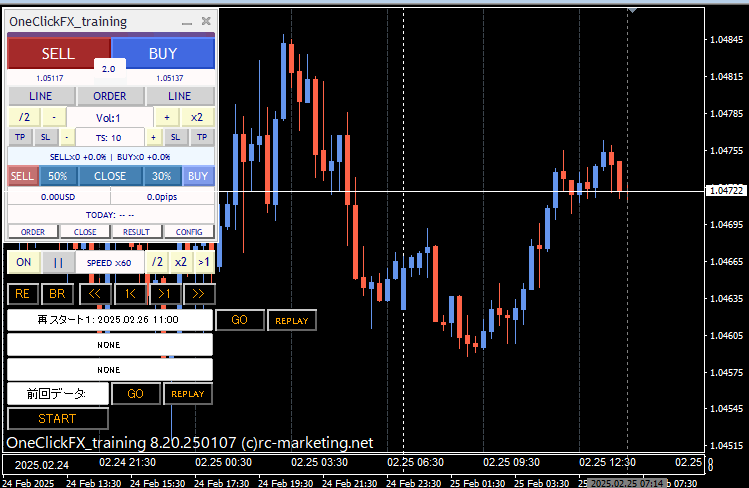
Task: Double the volume with x2 button
Action: (x=197, y=117)
